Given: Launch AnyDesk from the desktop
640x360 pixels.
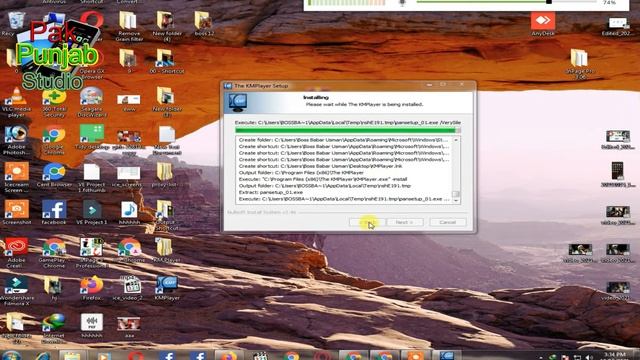Looking at the screenshot, I should pos(543,24).
